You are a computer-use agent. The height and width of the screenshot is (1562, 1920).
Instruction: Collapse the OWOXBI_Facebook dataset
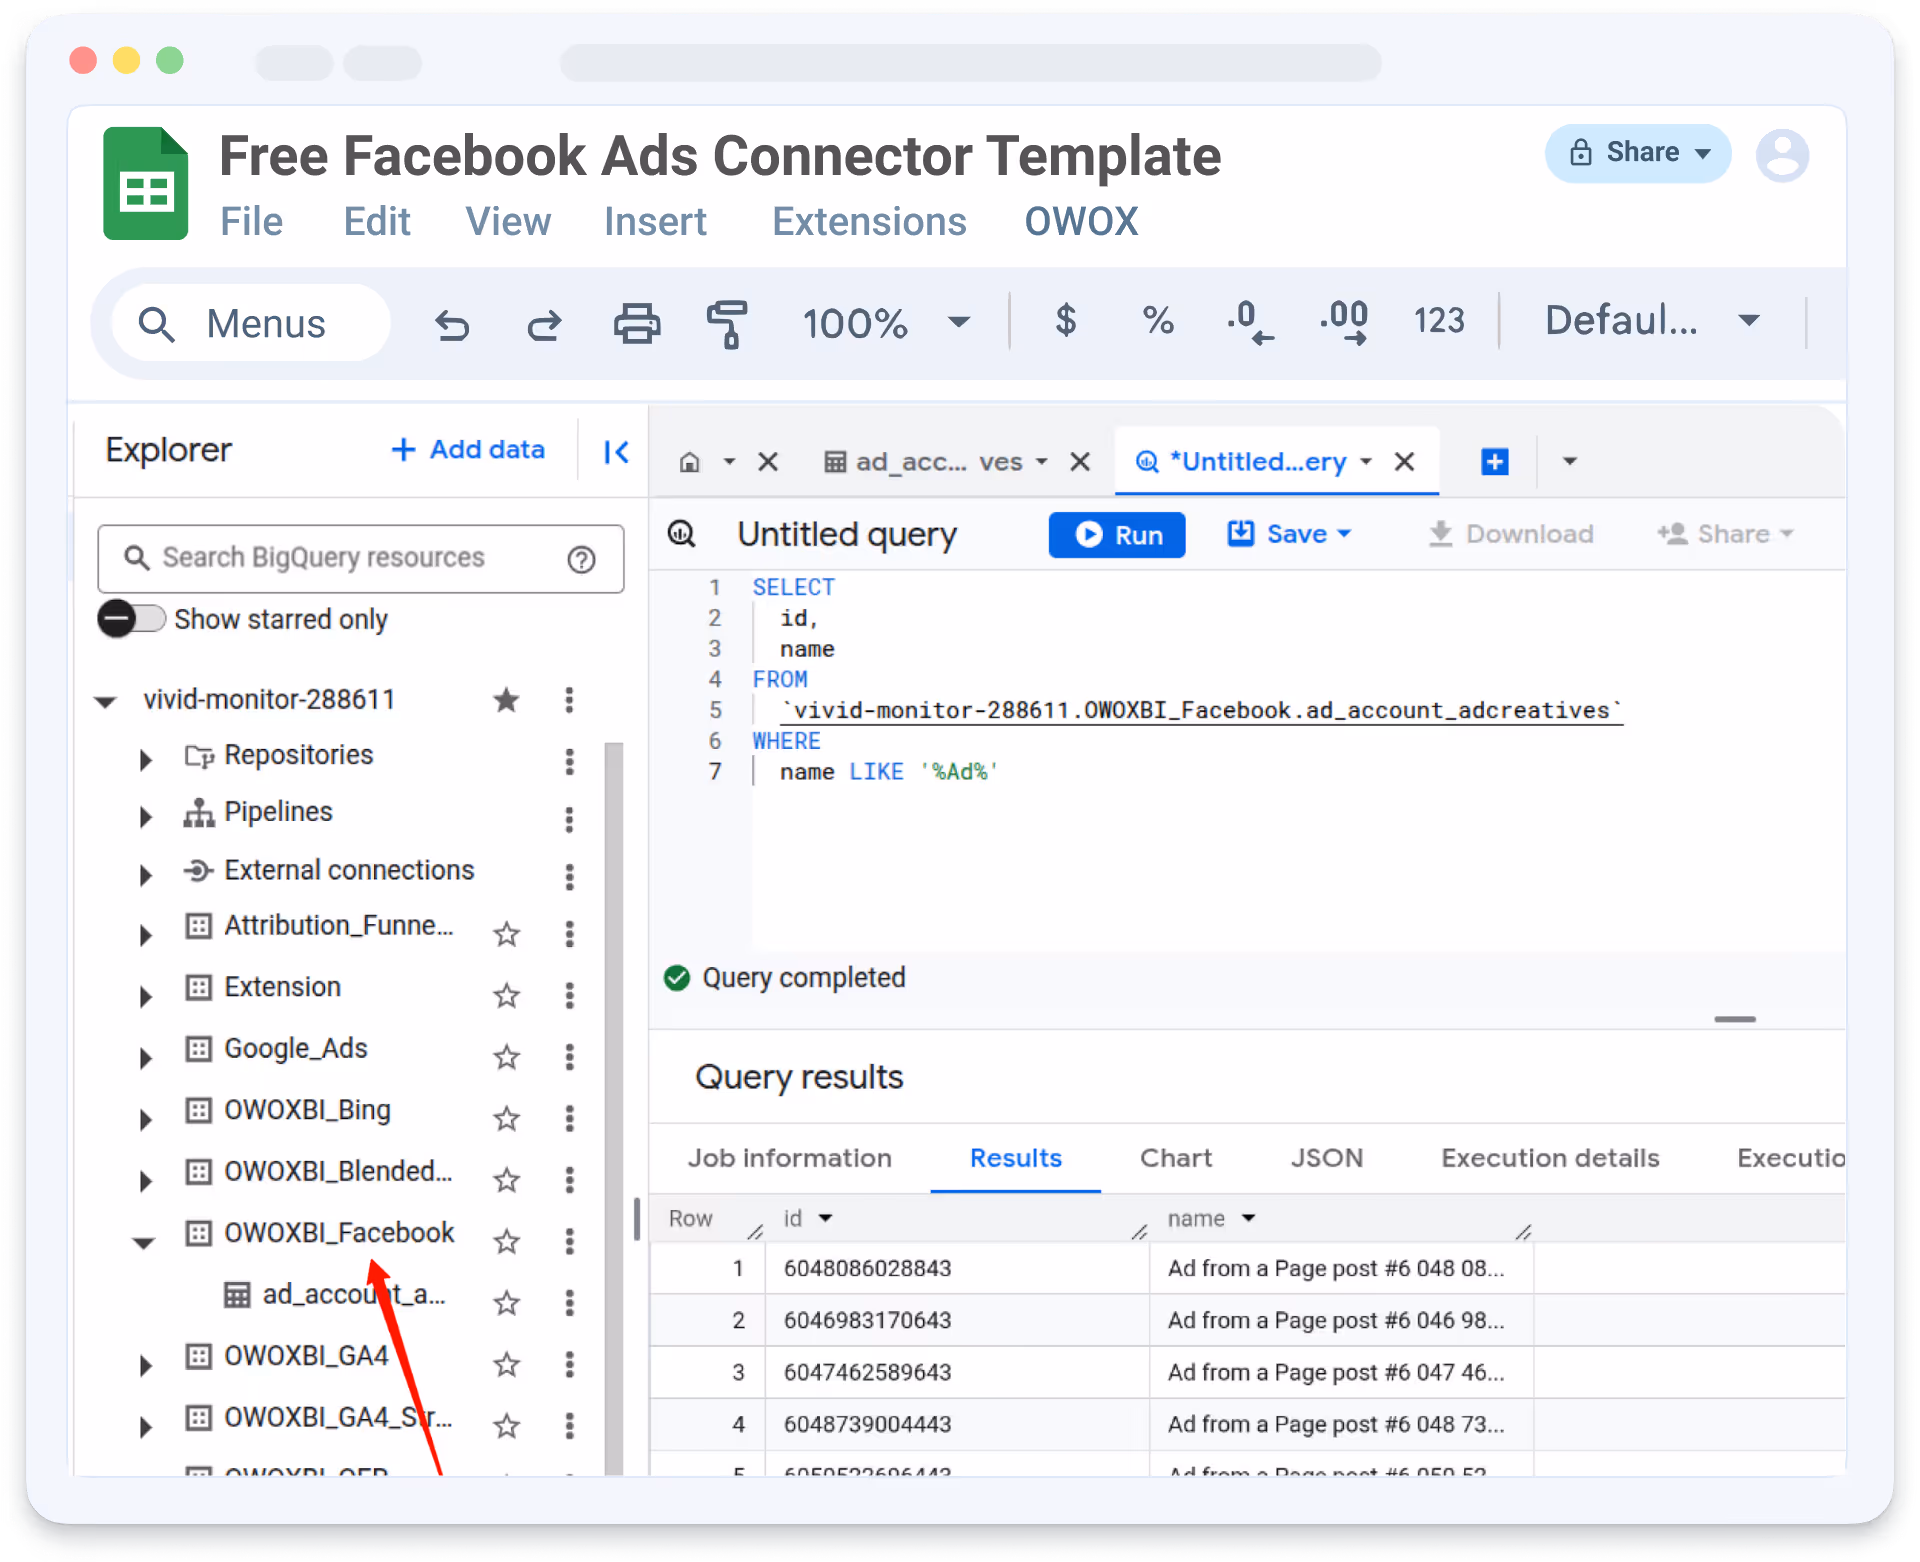click(x=144, y=1242)
